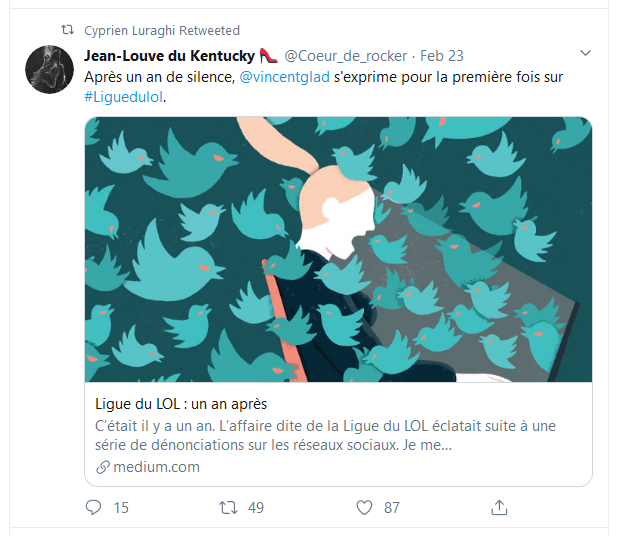Click the retweet count 49
Viewport: 617px width, 536px height.
coord(256,508)
